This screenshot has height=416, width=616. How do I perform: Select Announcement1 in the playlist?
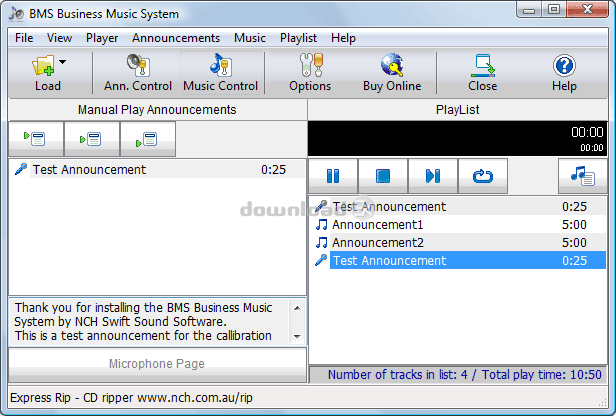458,224
